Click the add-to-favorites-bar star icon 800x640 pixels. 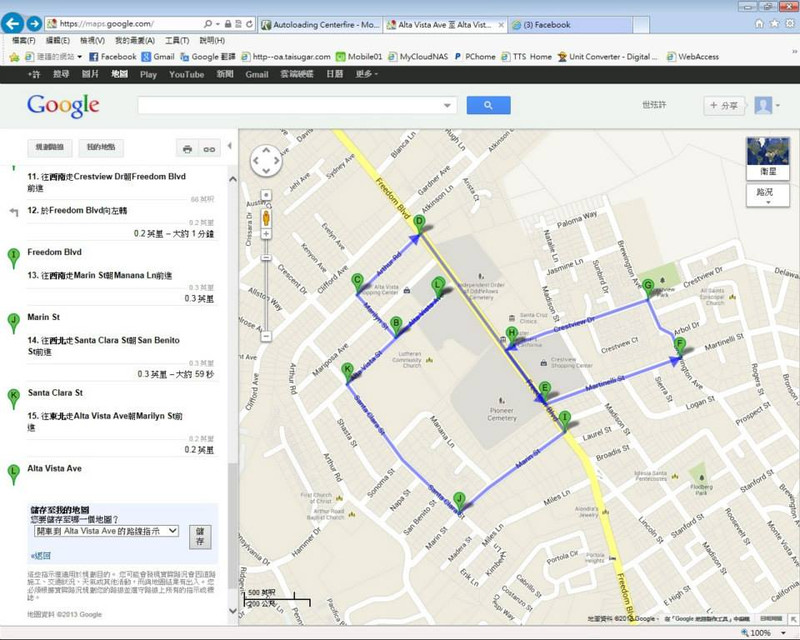click(14, 57)
